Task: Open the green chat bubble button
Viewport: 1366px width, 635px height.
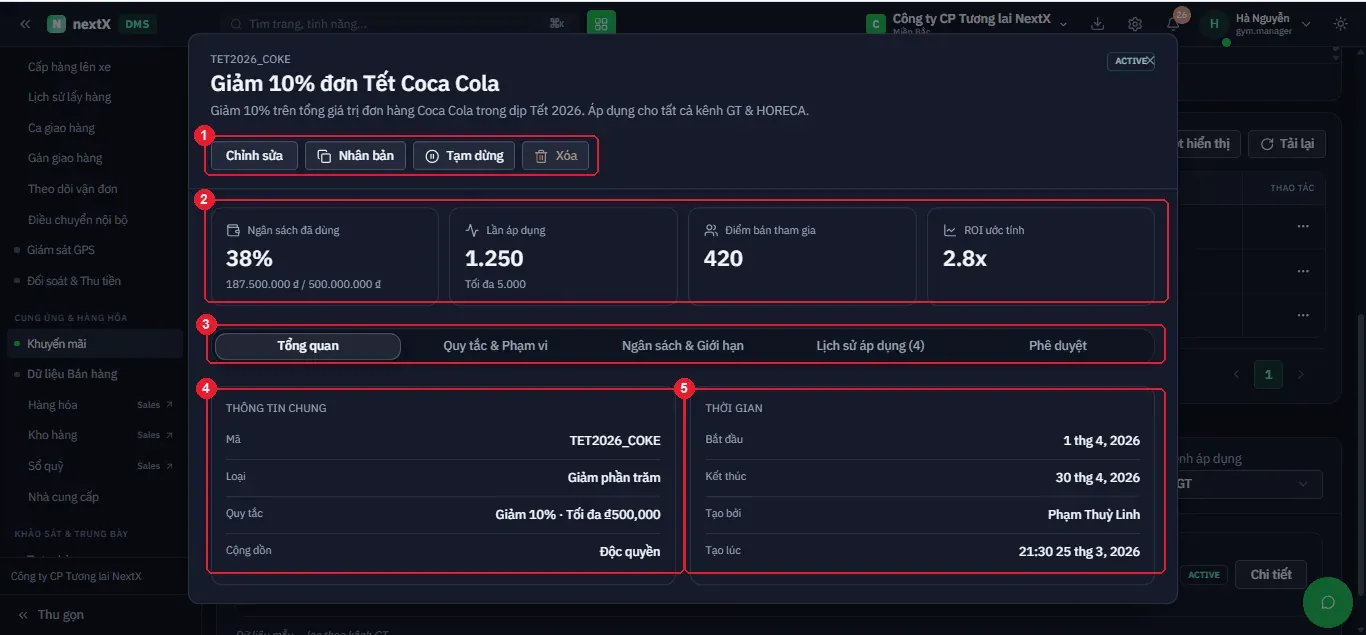Action: click(1328, 602)
